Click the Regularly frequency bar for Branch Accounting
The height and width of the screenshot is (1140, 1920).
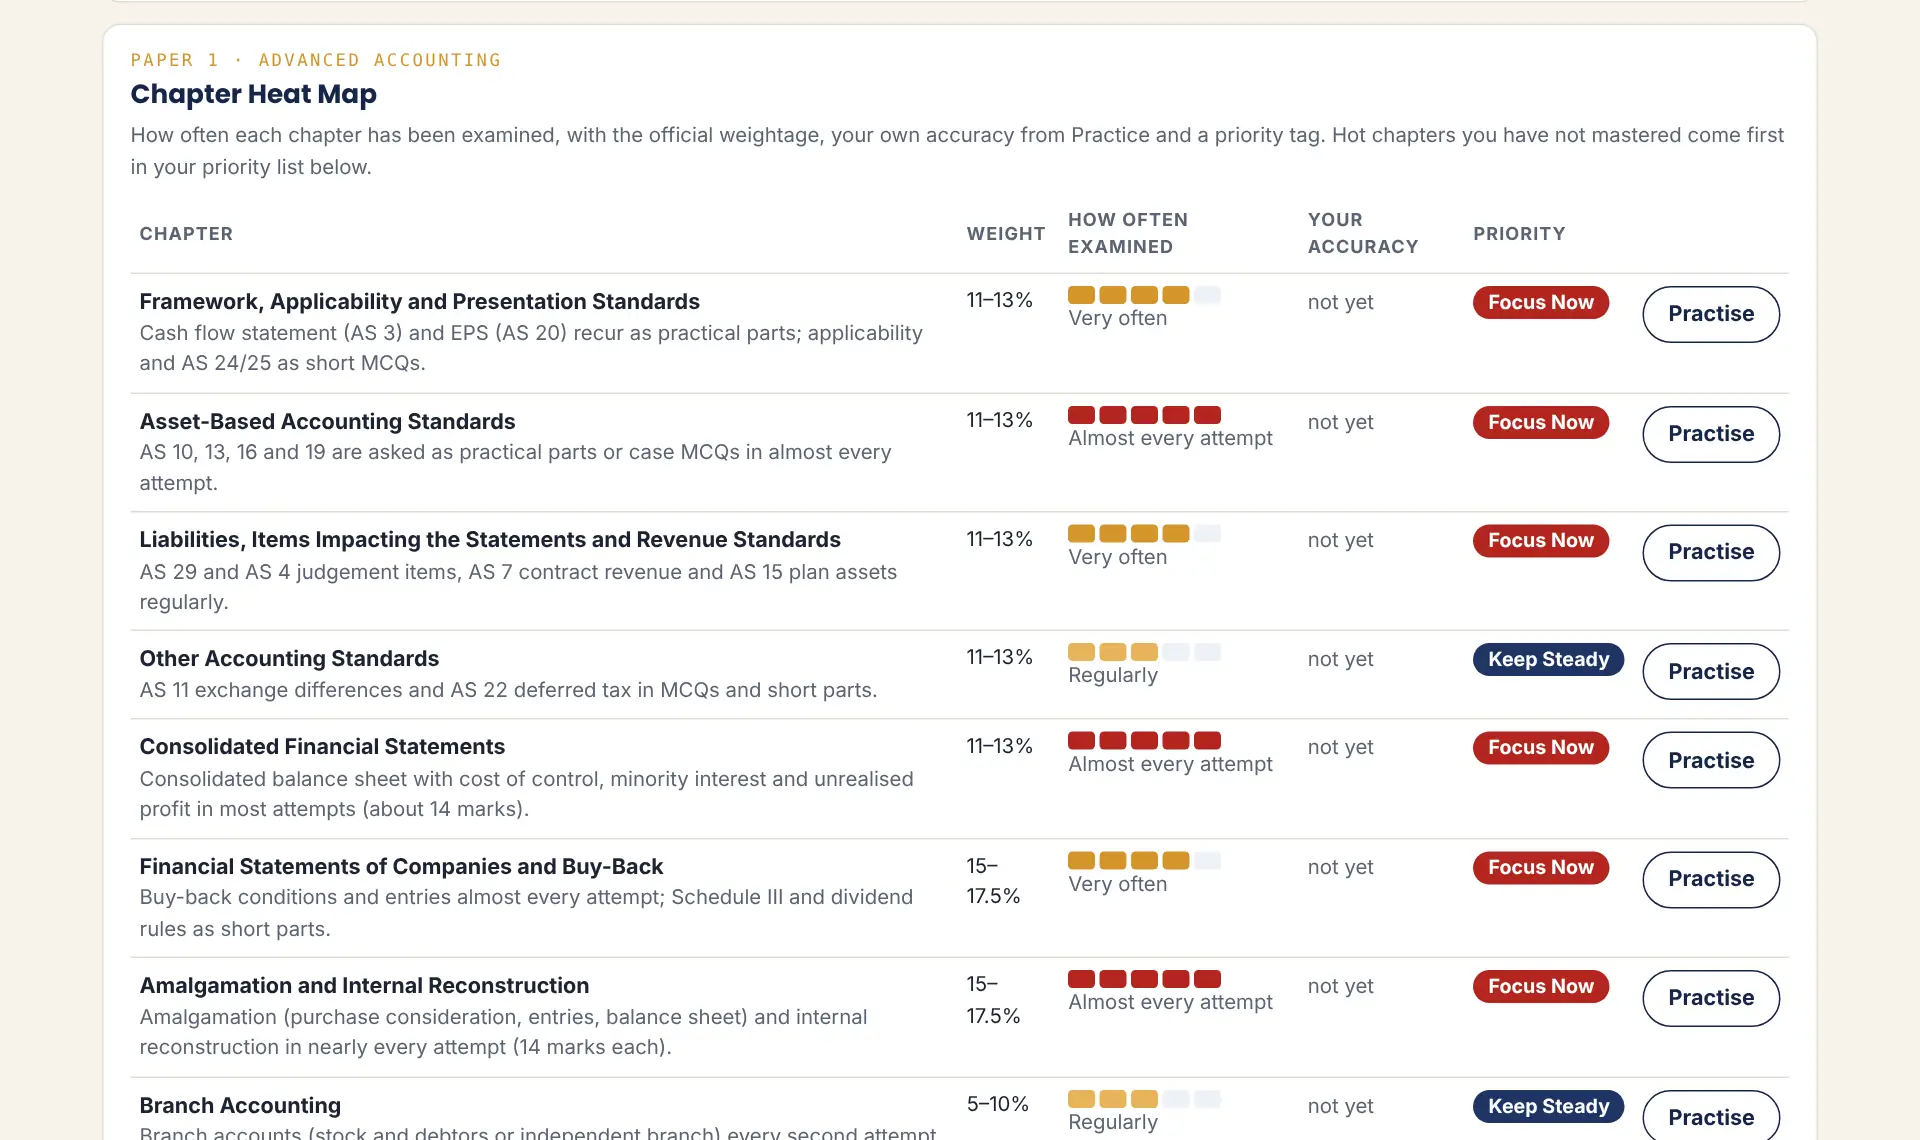click(1144, 1099)
